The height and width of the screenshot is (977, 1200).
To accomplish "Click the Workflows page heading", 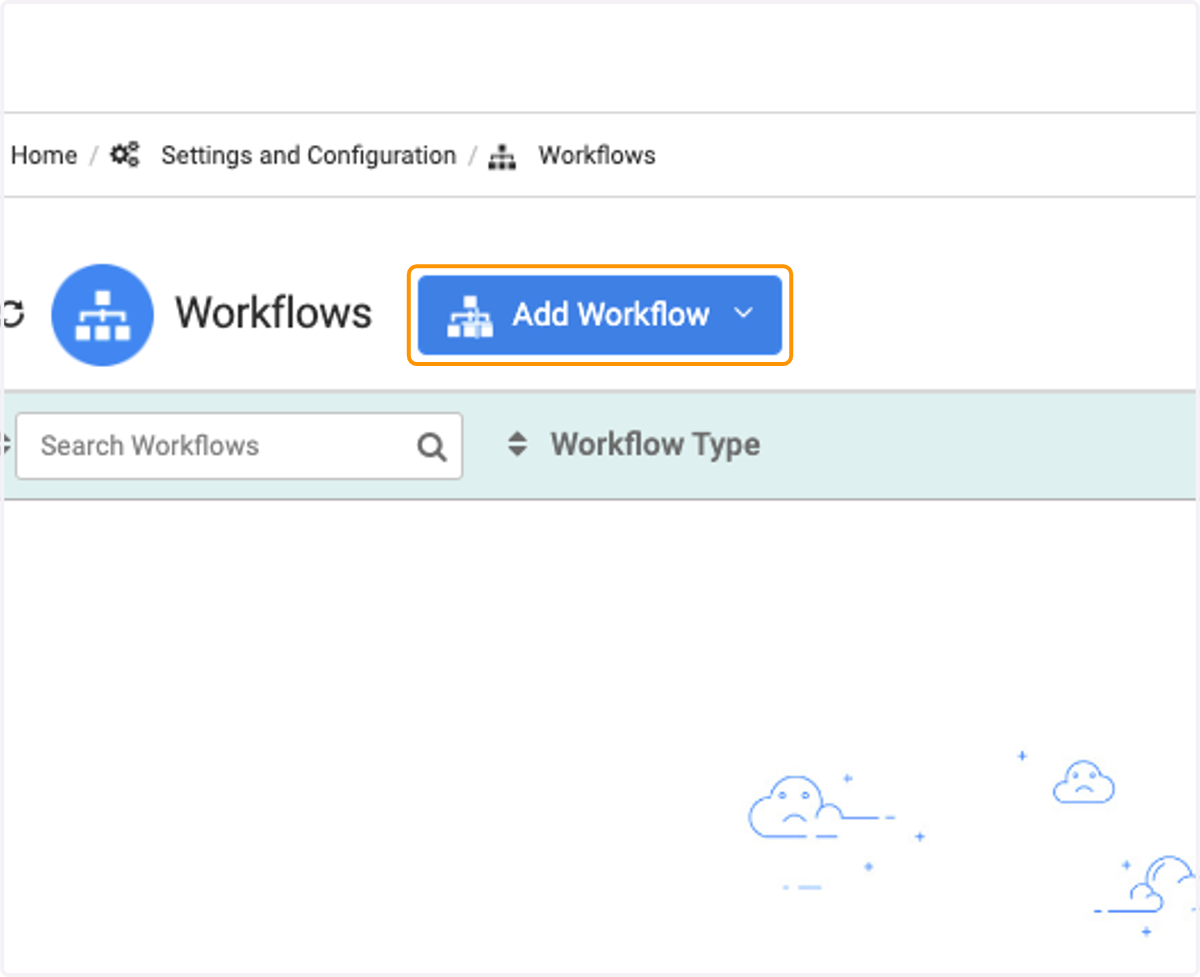I will 274,313.
